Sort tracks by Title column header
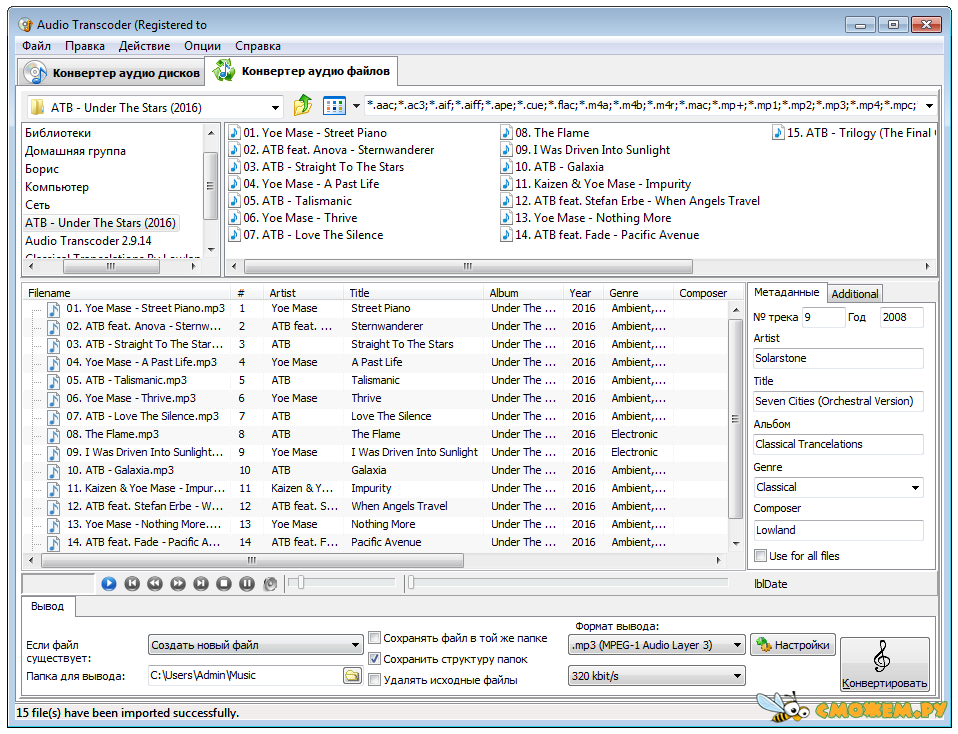Screen dimensions: 958x734 [x=413, y=293]
